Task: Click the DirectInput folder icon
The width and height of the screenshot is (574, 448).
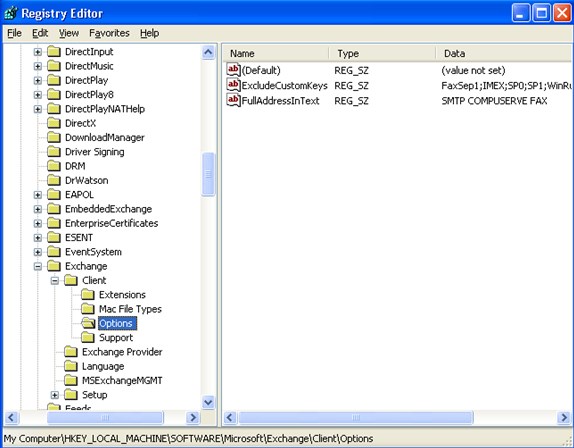Action: point(54,52)
